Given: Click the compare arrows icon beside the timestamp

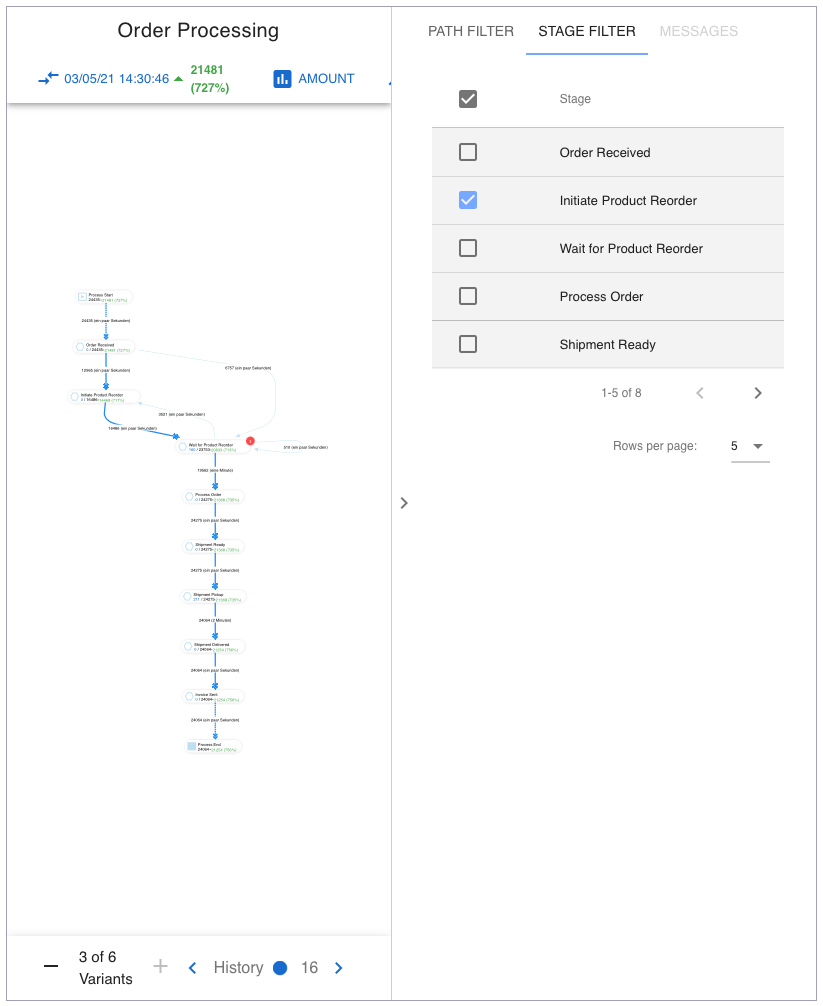Looking at the screenshot, I should pyautogui.click(x=49, y=78).
